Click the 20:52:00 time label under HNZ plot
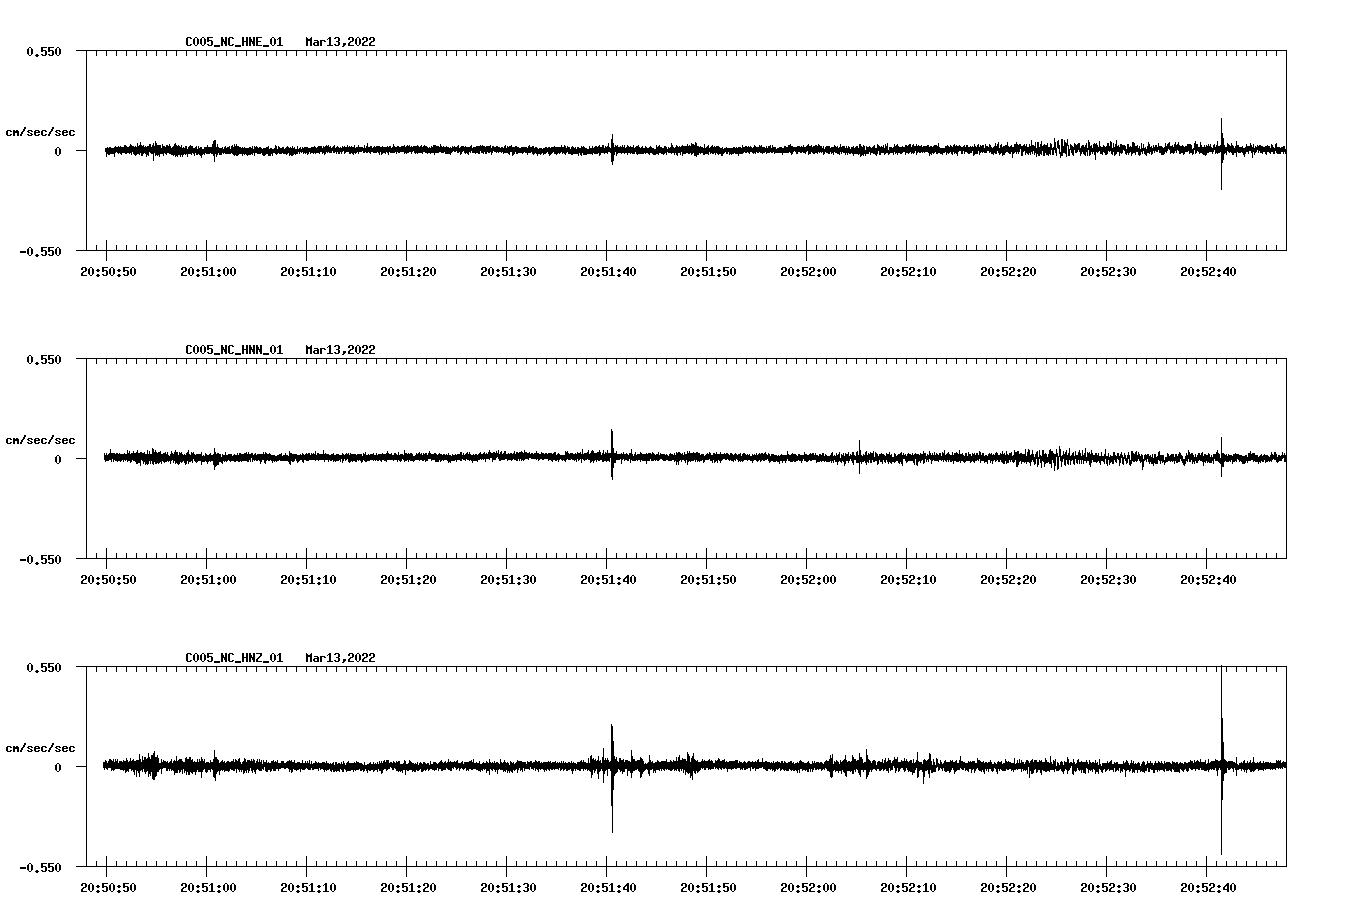 click(x=808, y=888)
